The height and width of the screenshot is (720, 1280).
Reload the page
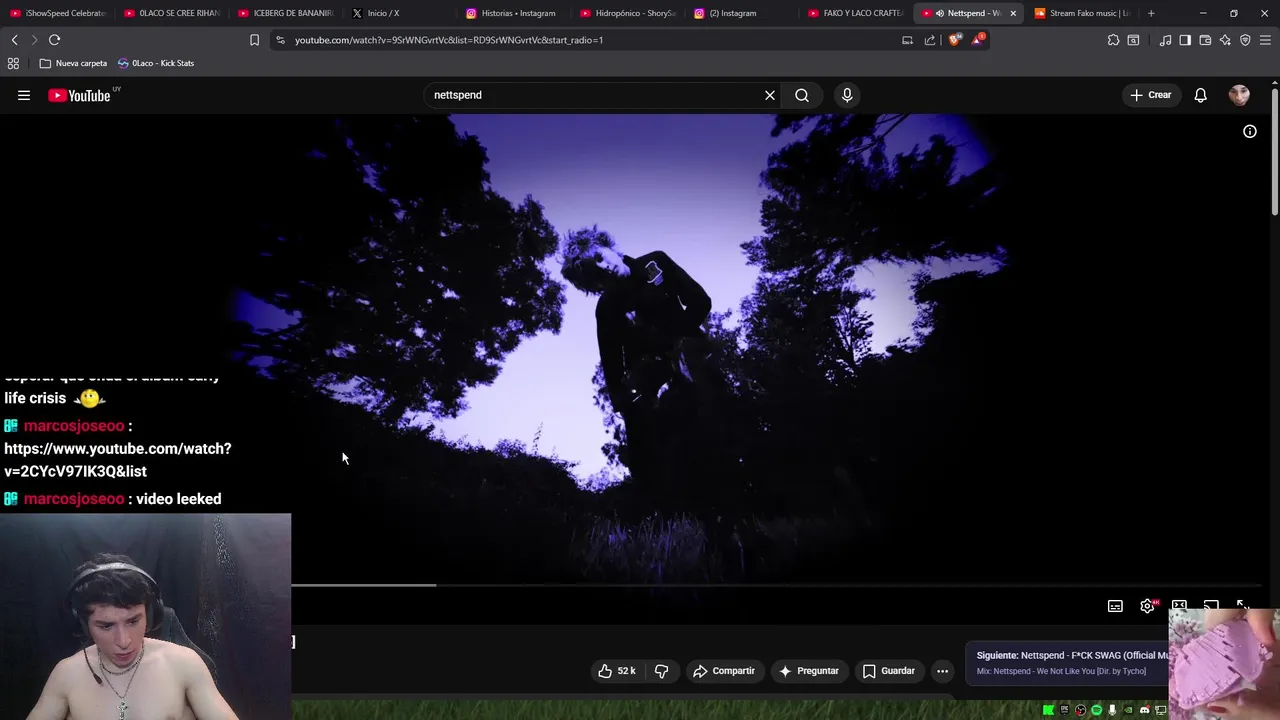54,40
